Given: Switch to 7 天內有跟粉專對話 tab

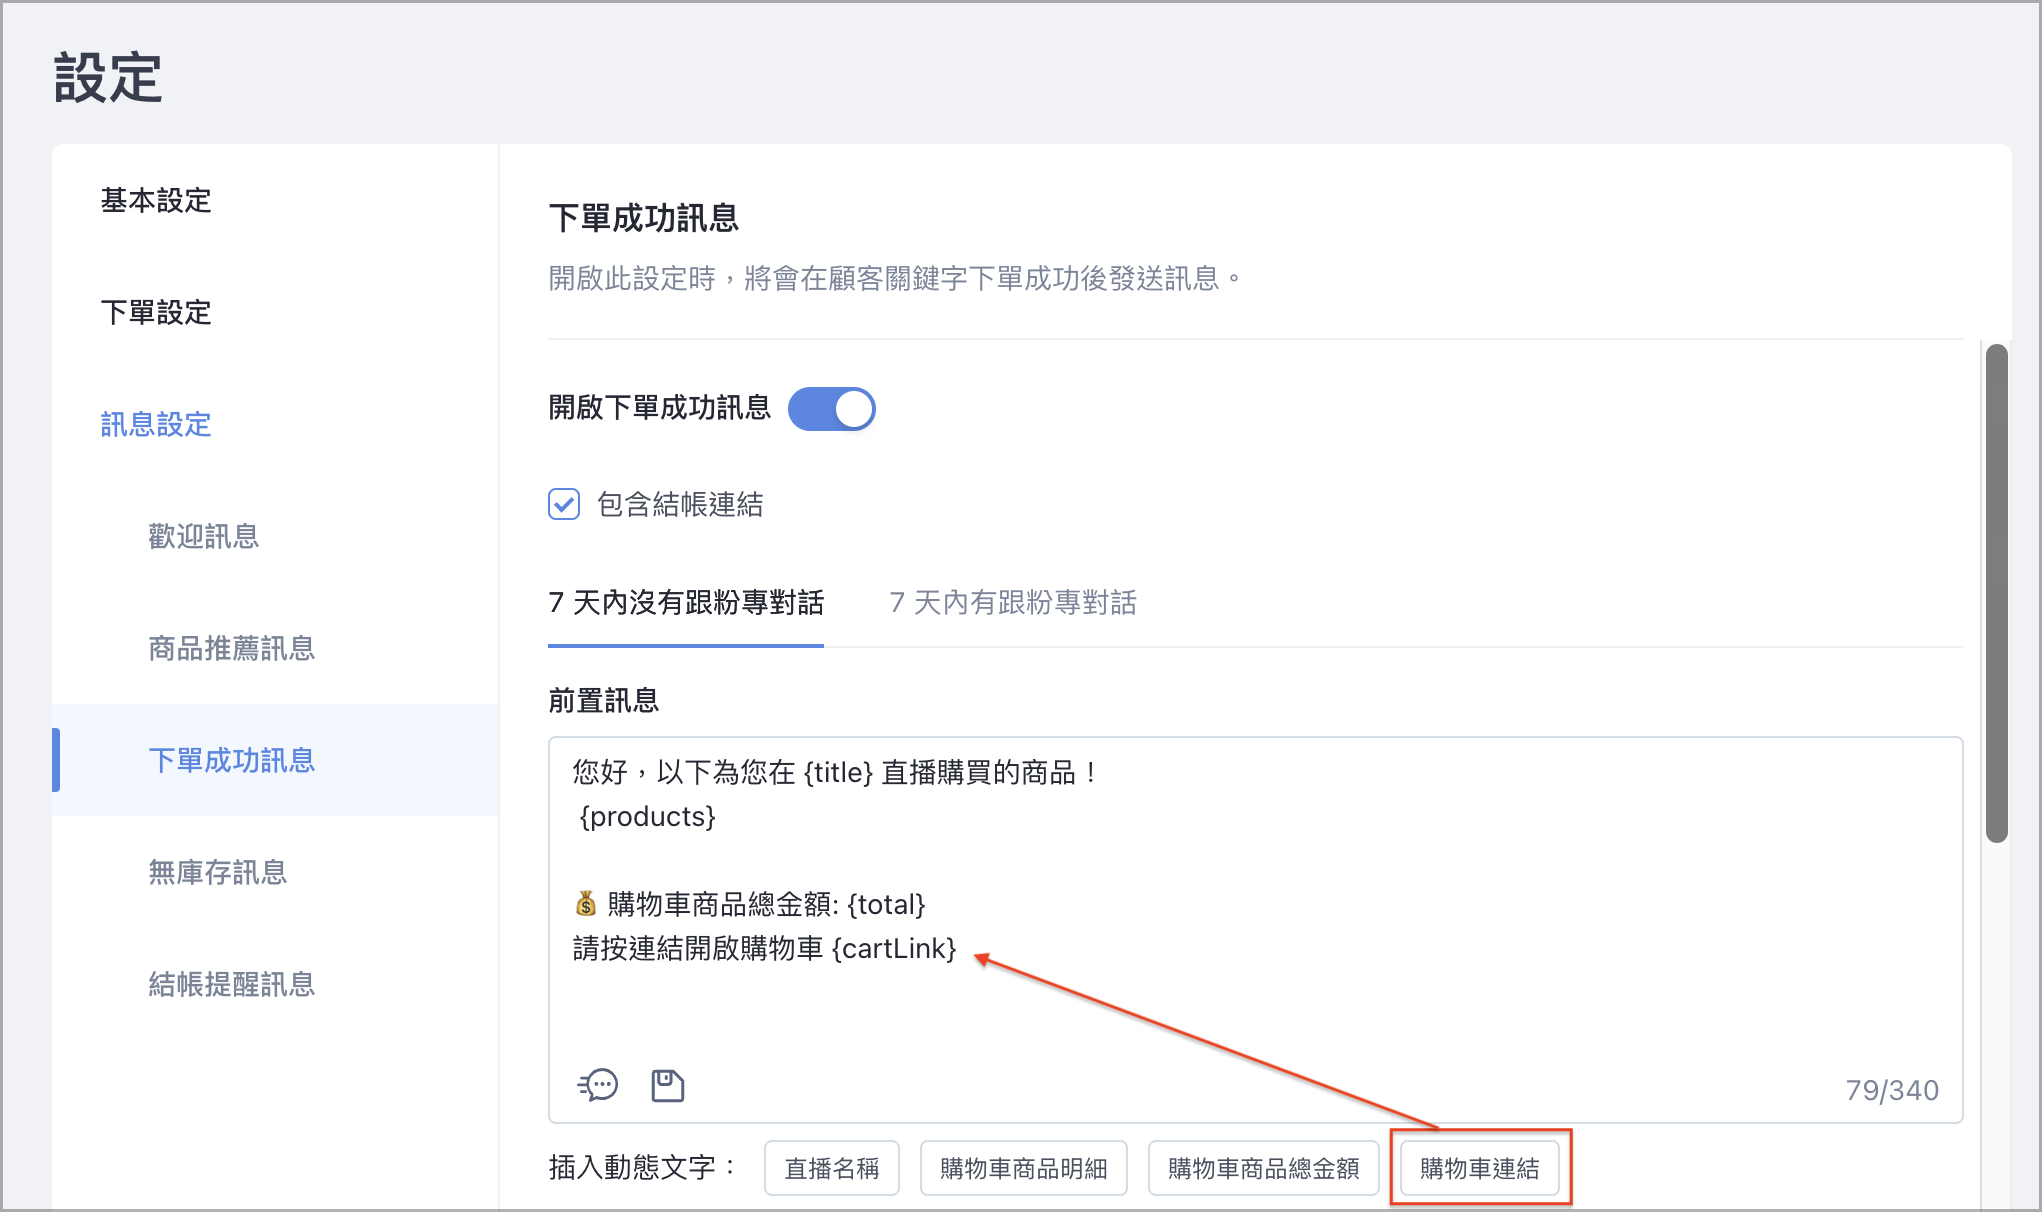Looking at the screenshot, I should 1013,603.
